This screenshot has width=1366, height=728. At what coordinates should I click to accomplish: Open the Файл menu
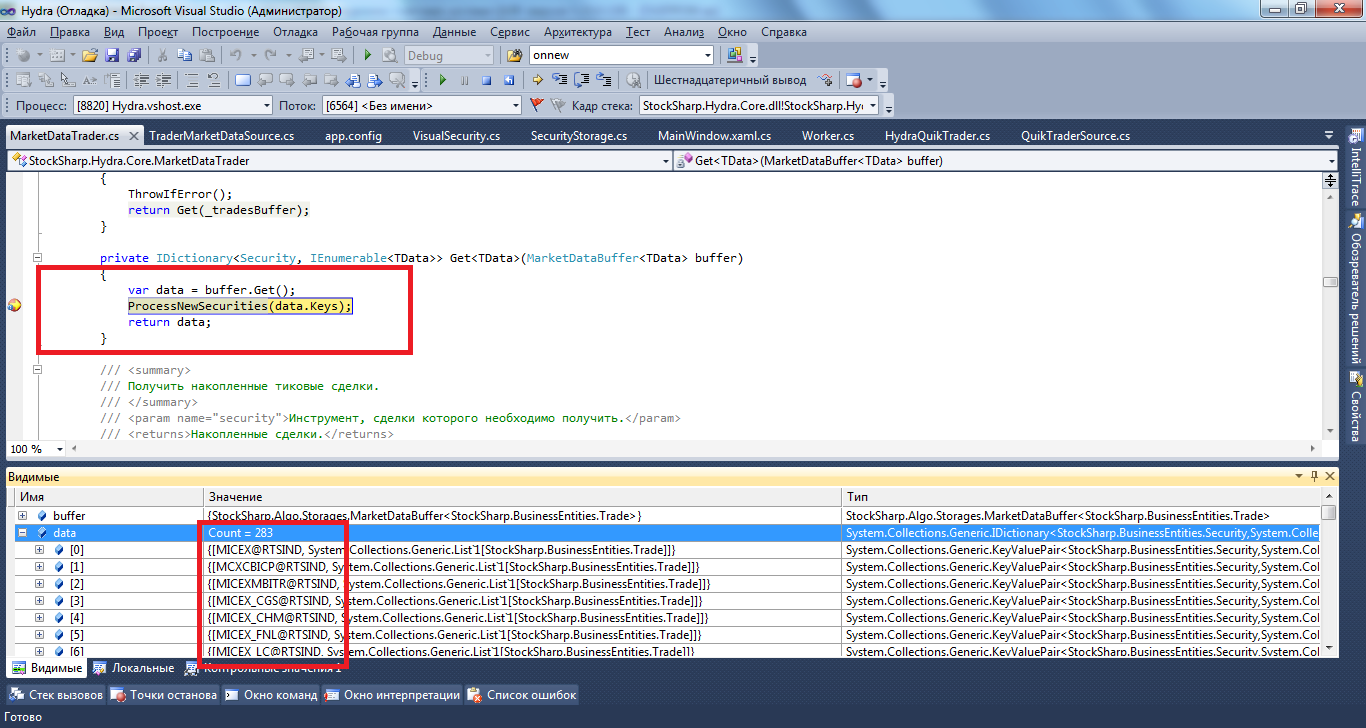point(21,32)
